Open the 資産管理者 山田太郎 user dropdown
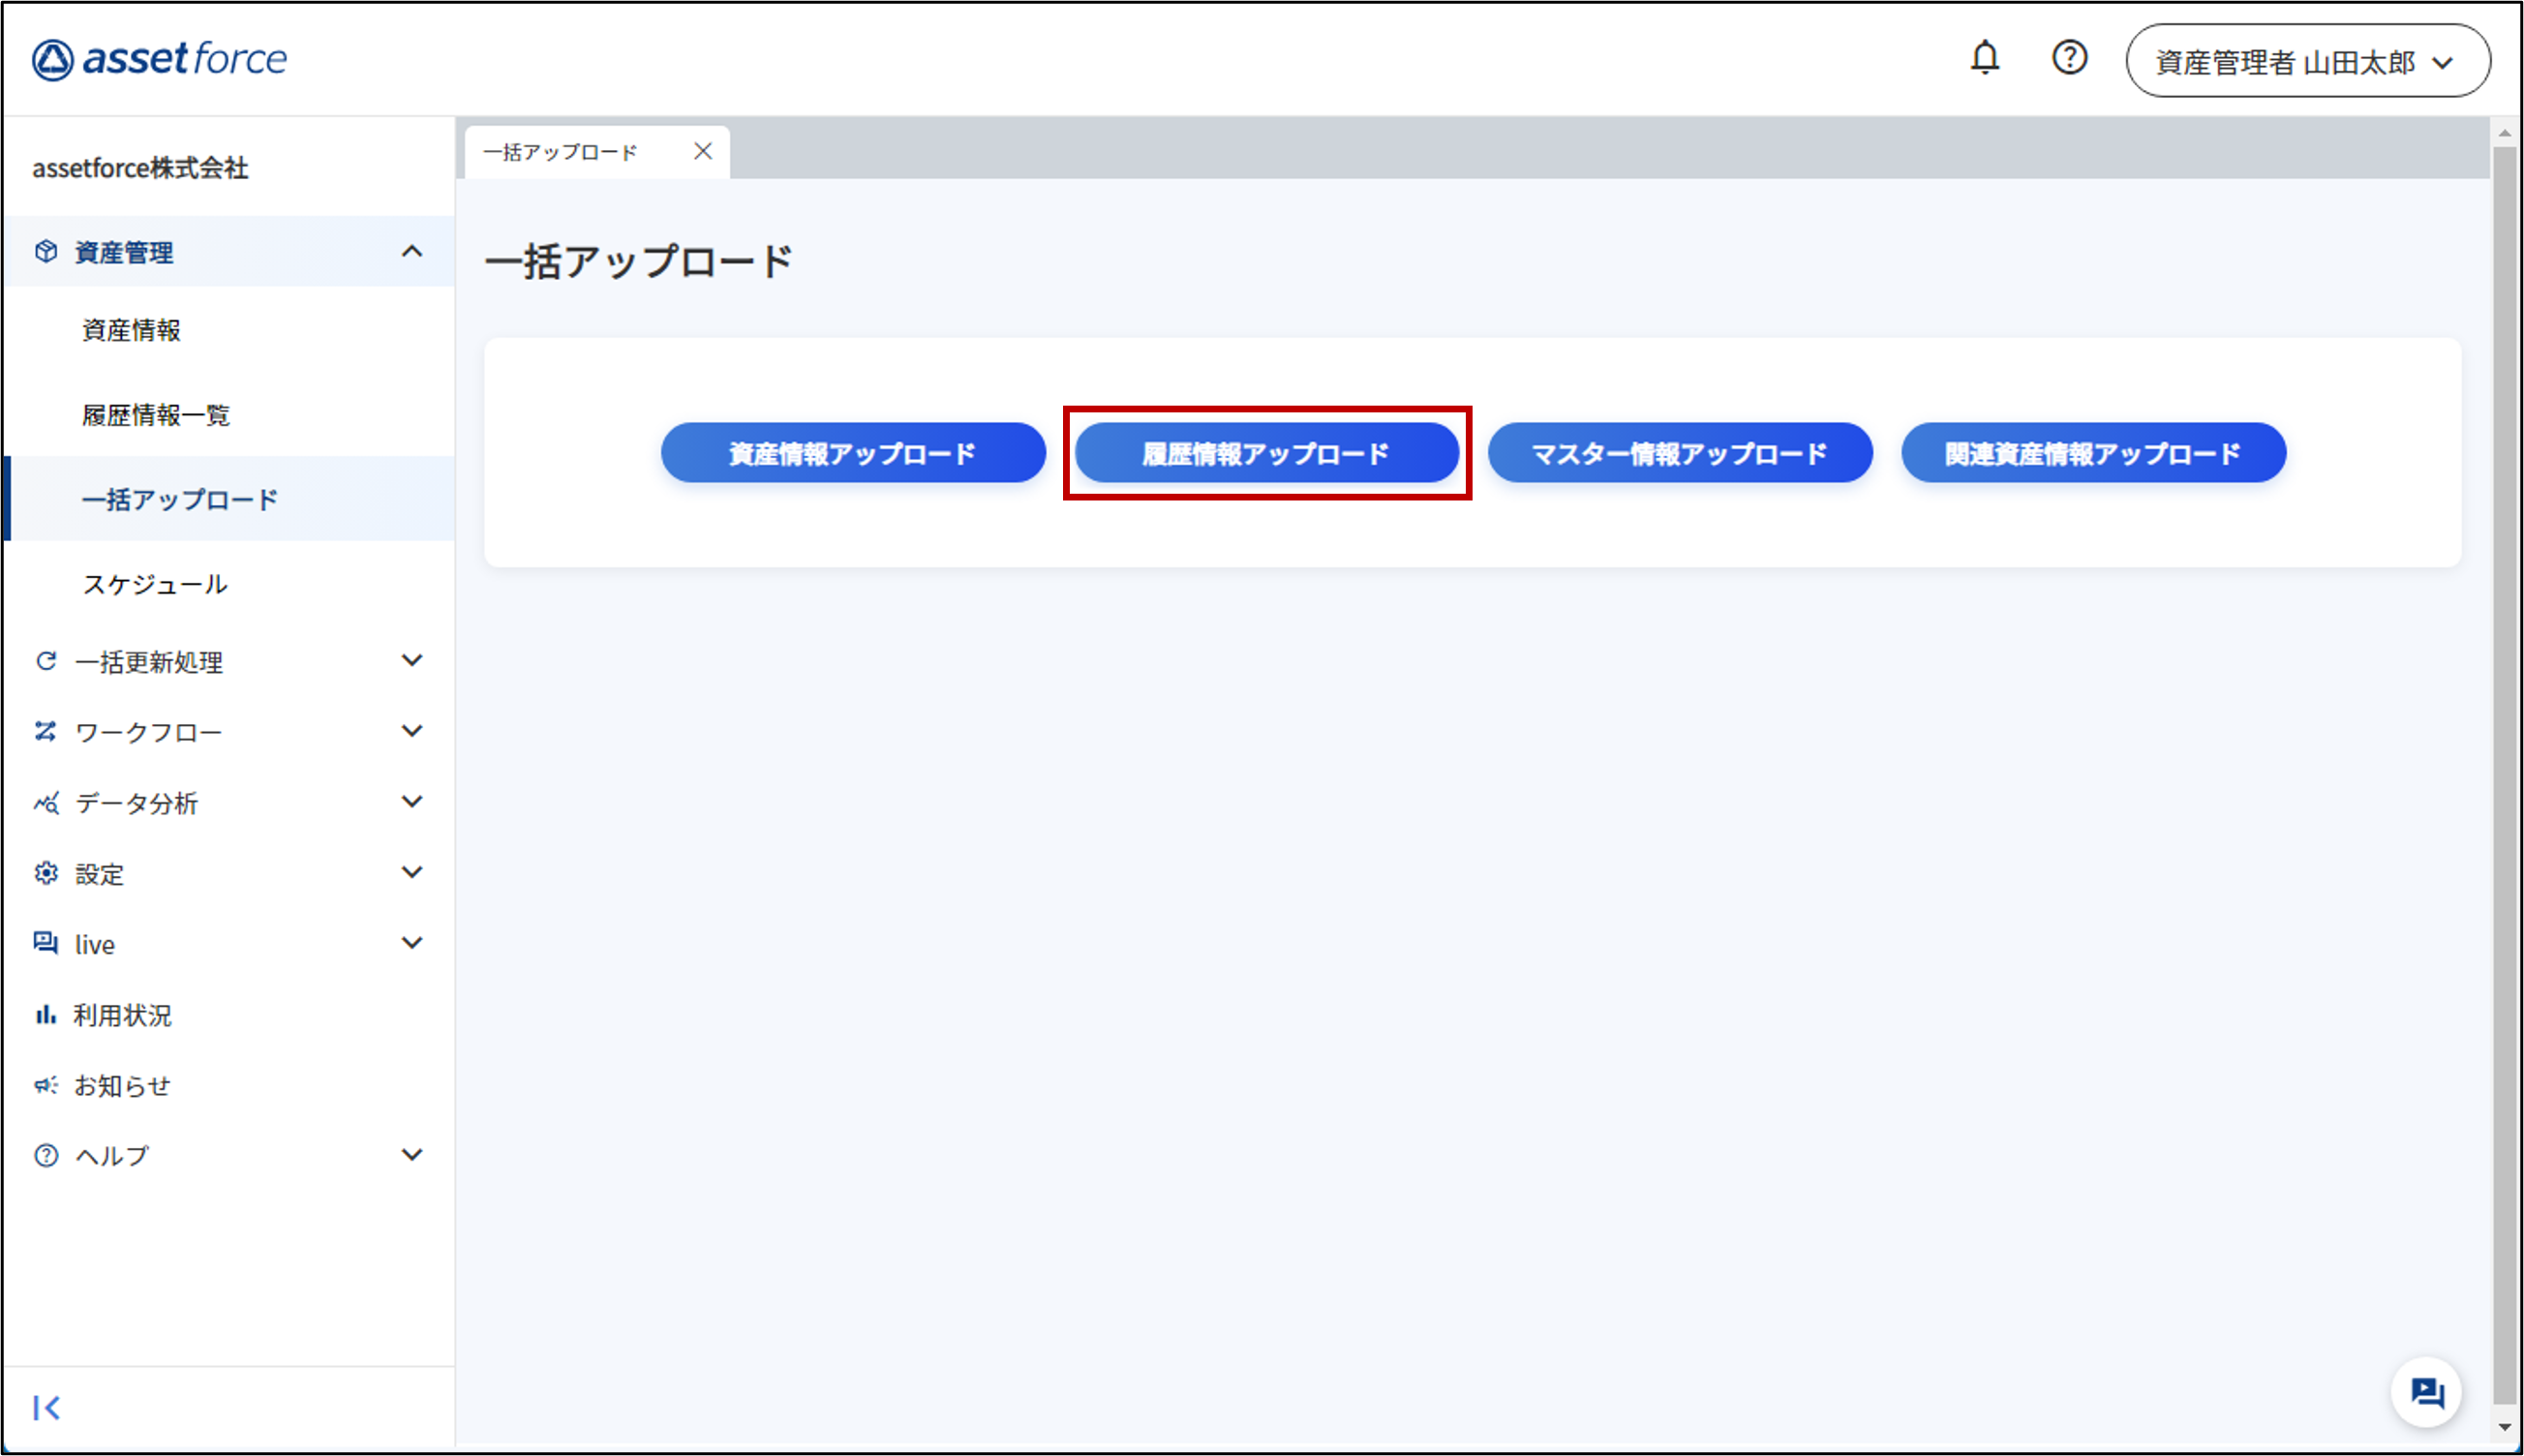This screenshot has width=2524, height=1456. pyautogui.click(x=2307, y=61)
